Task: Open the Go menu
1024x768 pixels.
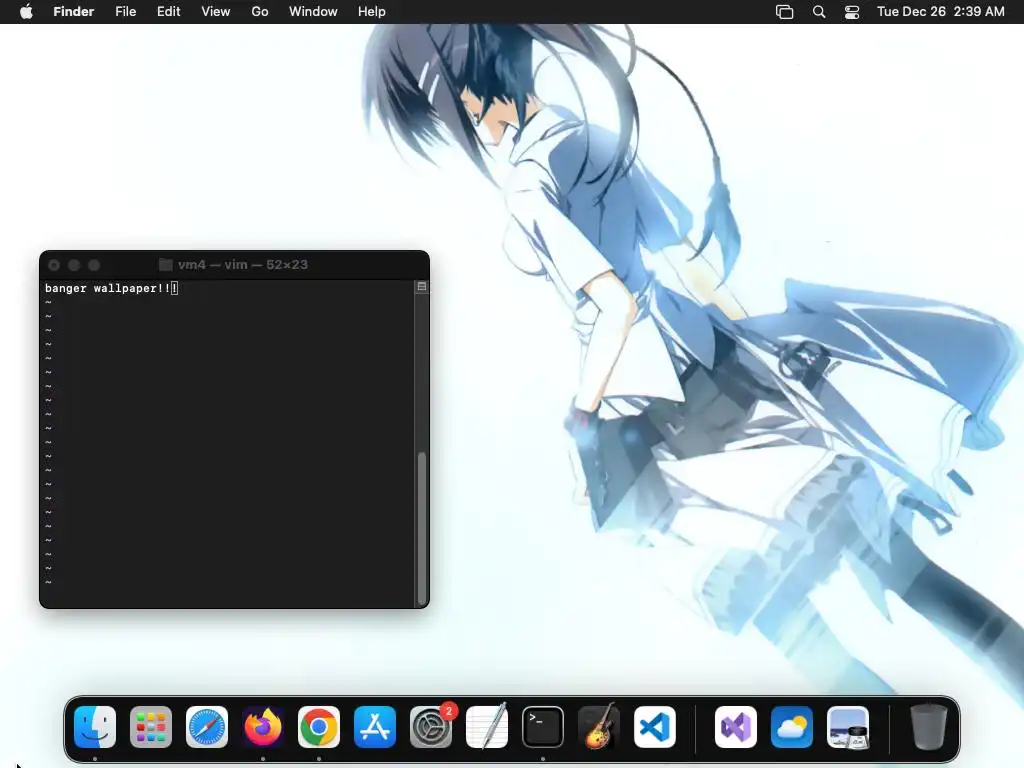Action: click(x=260, y=12)
